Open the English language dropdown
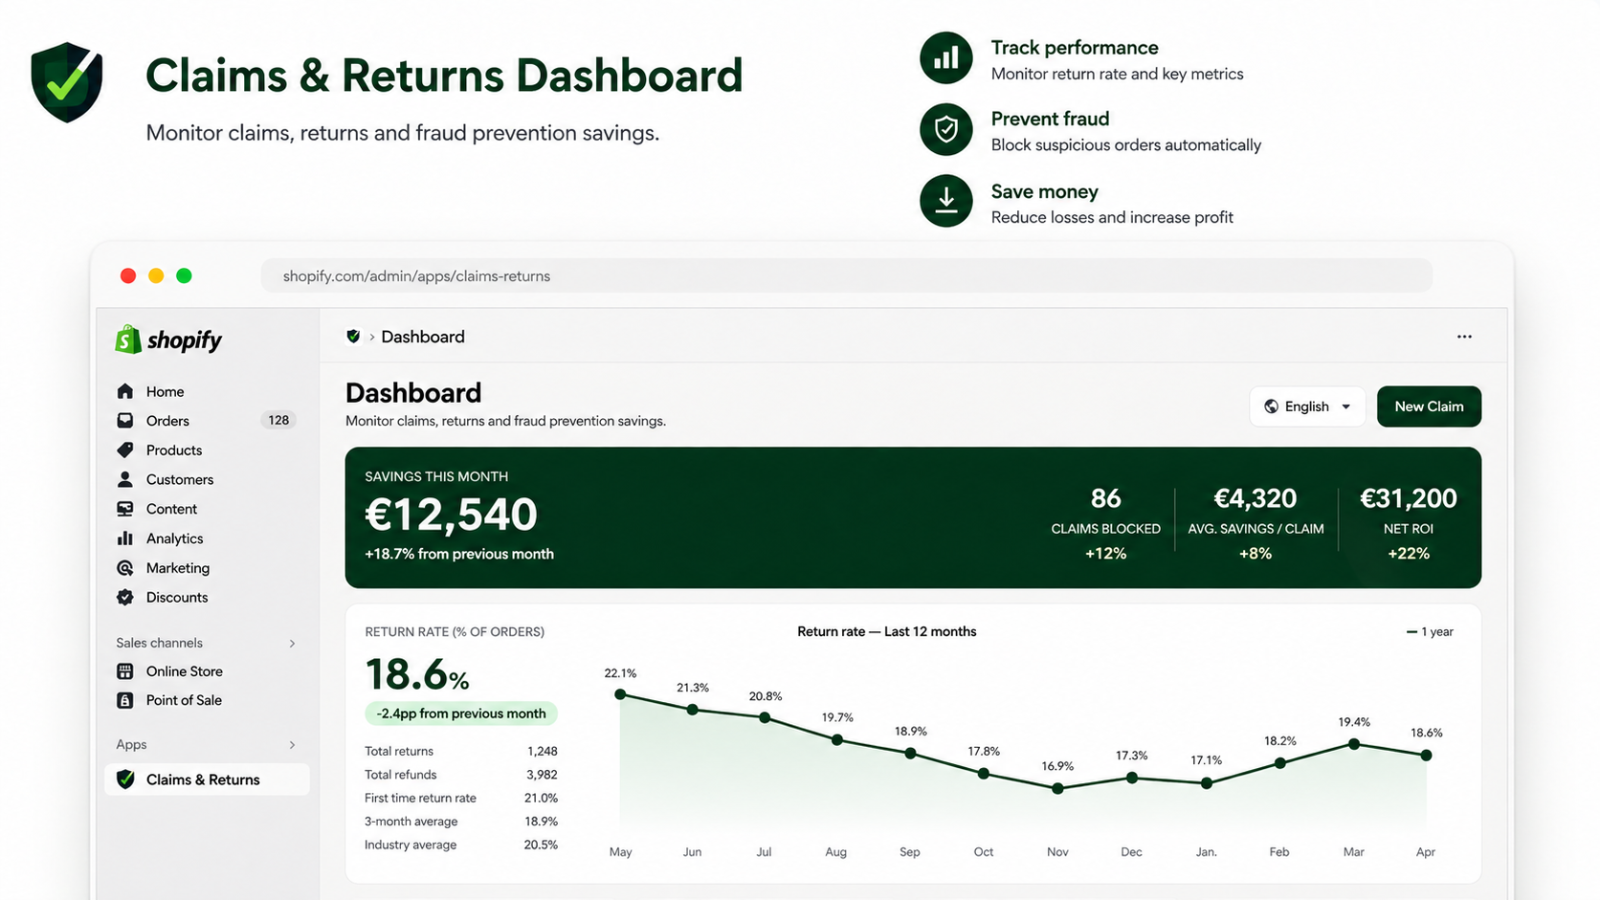Viewport: 1600px width, 900px height. (1307, 407)
